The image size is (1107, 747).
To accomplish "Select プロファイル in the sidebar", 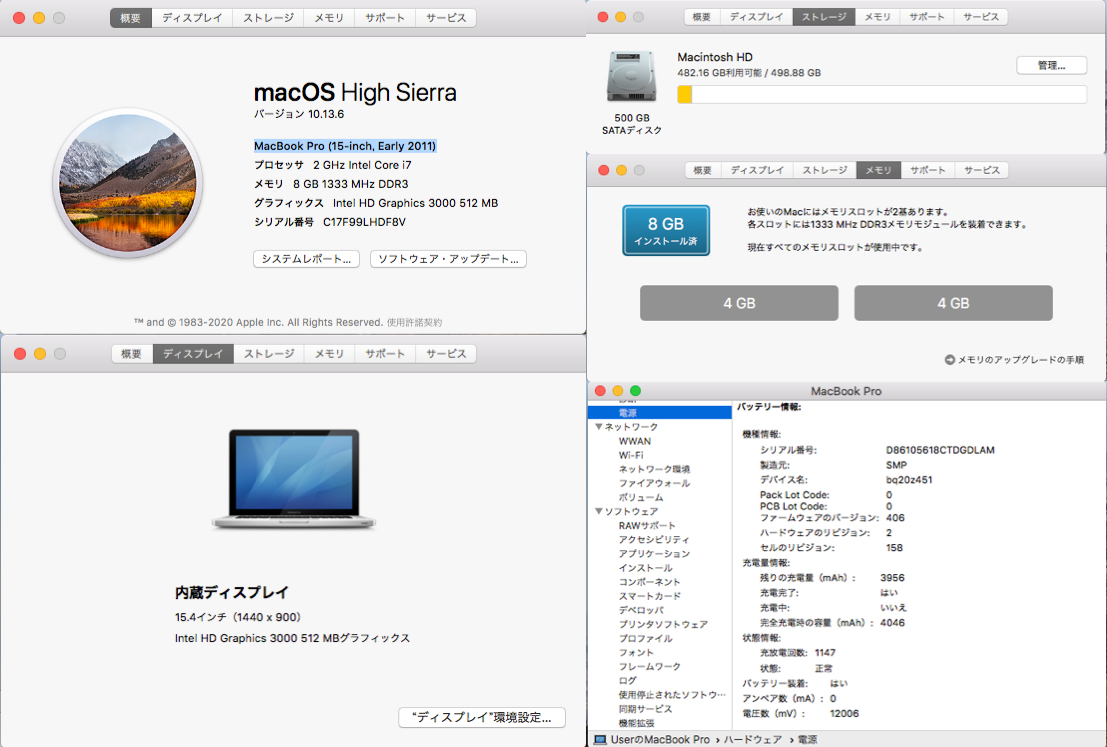I will (645, 639).
